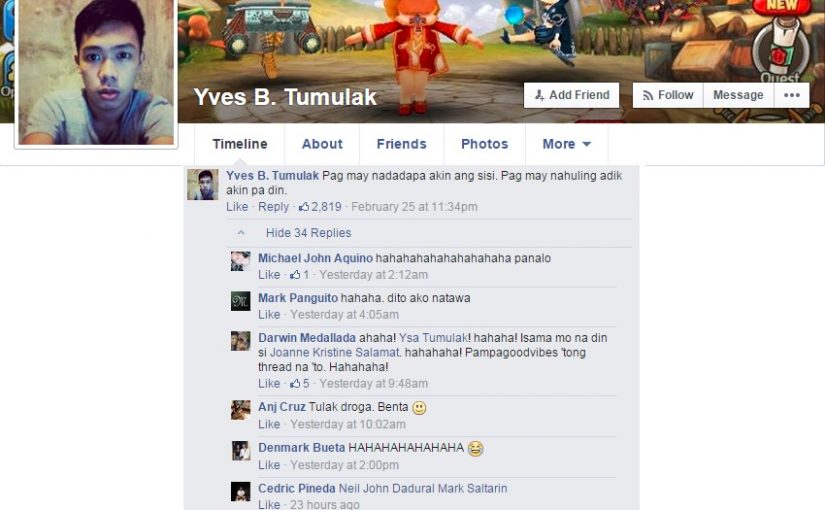
Task: Click the thumbs-up count on Darwin Medallada's reply
Action: 299,384
